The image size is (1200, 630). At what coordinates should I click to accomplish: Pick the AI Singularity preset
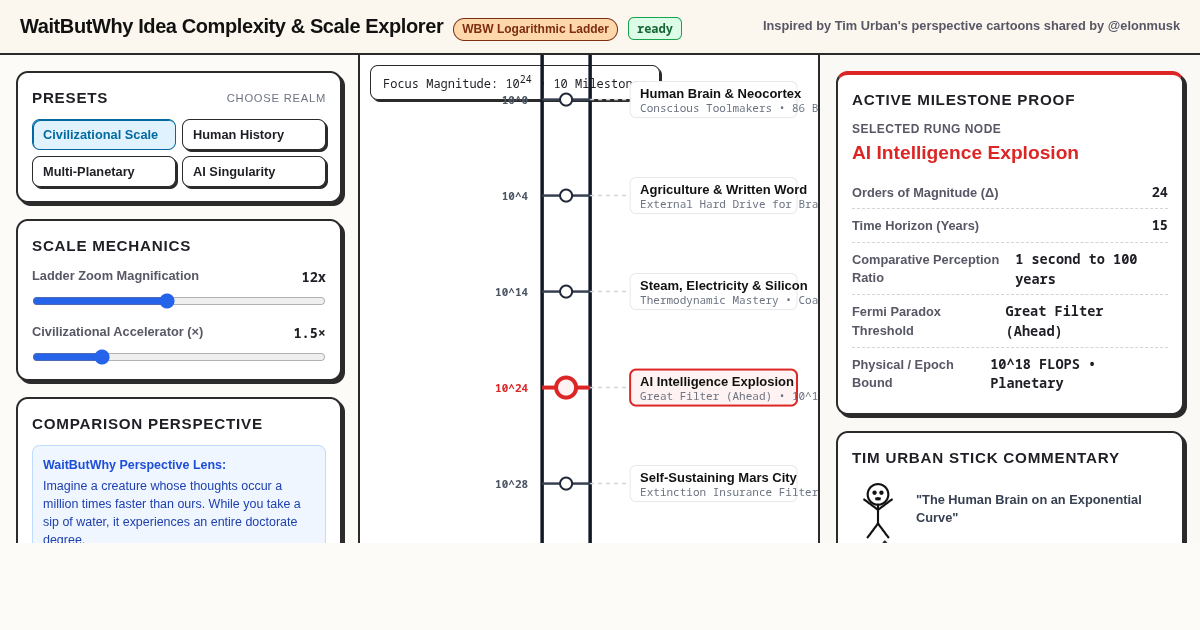click(x=254, y=172)
